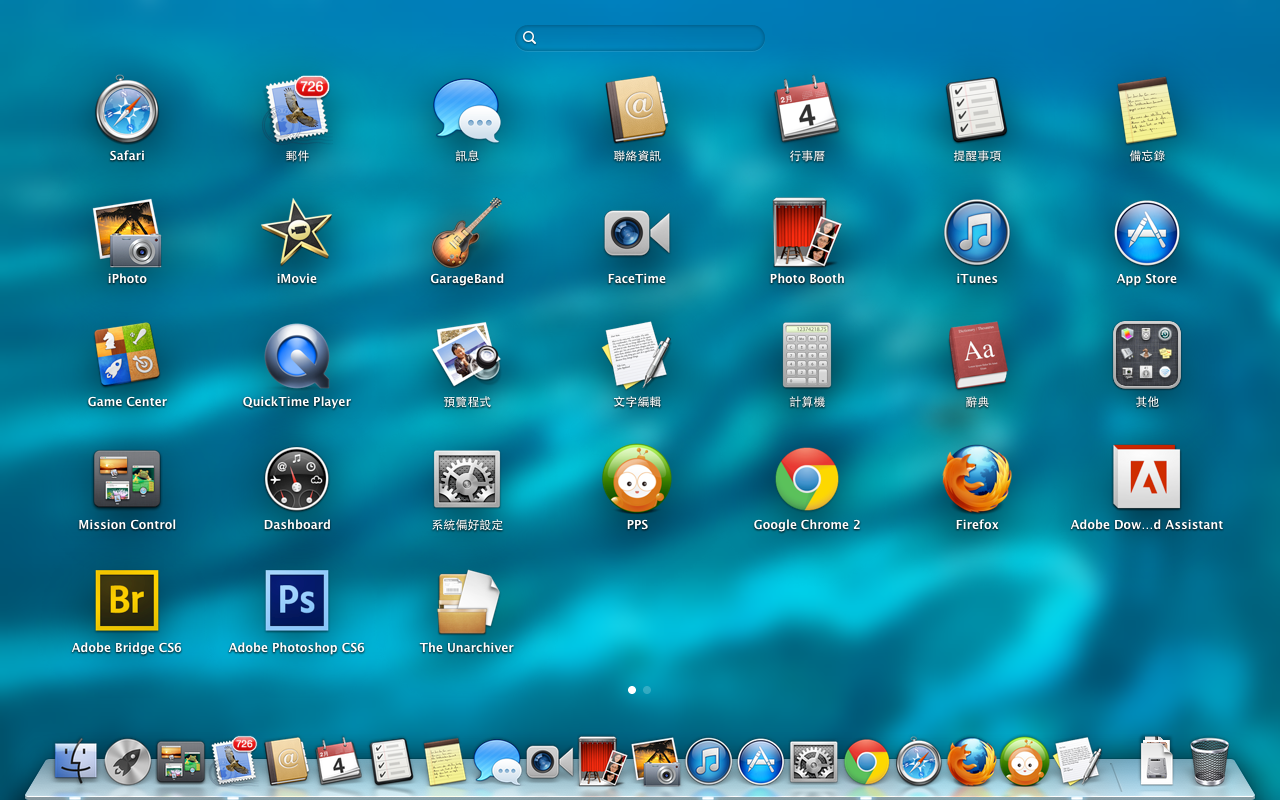Open Calendar (行事曆) in Launchpad grid
This screenshot has height=800, width=1280.
tap(807, 110)
